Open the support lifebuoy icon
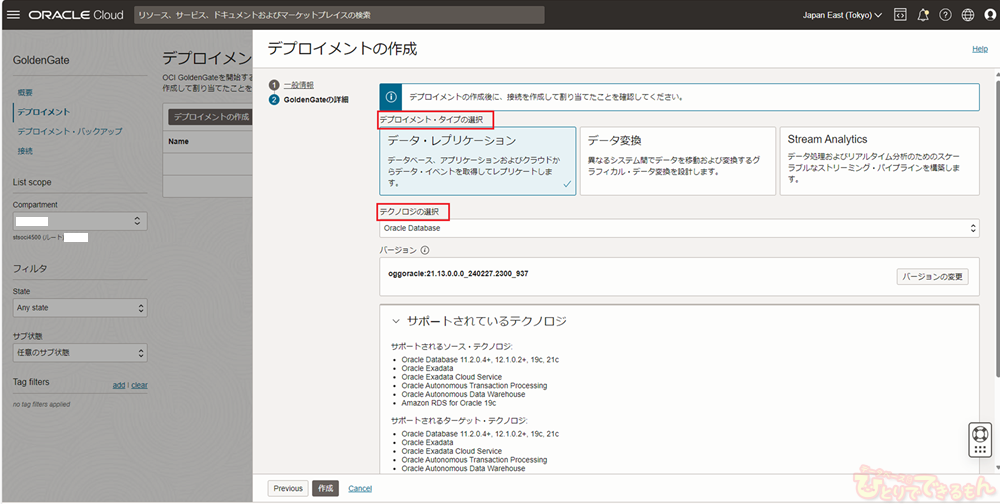 pyautogui.click(x=980, y=433)
